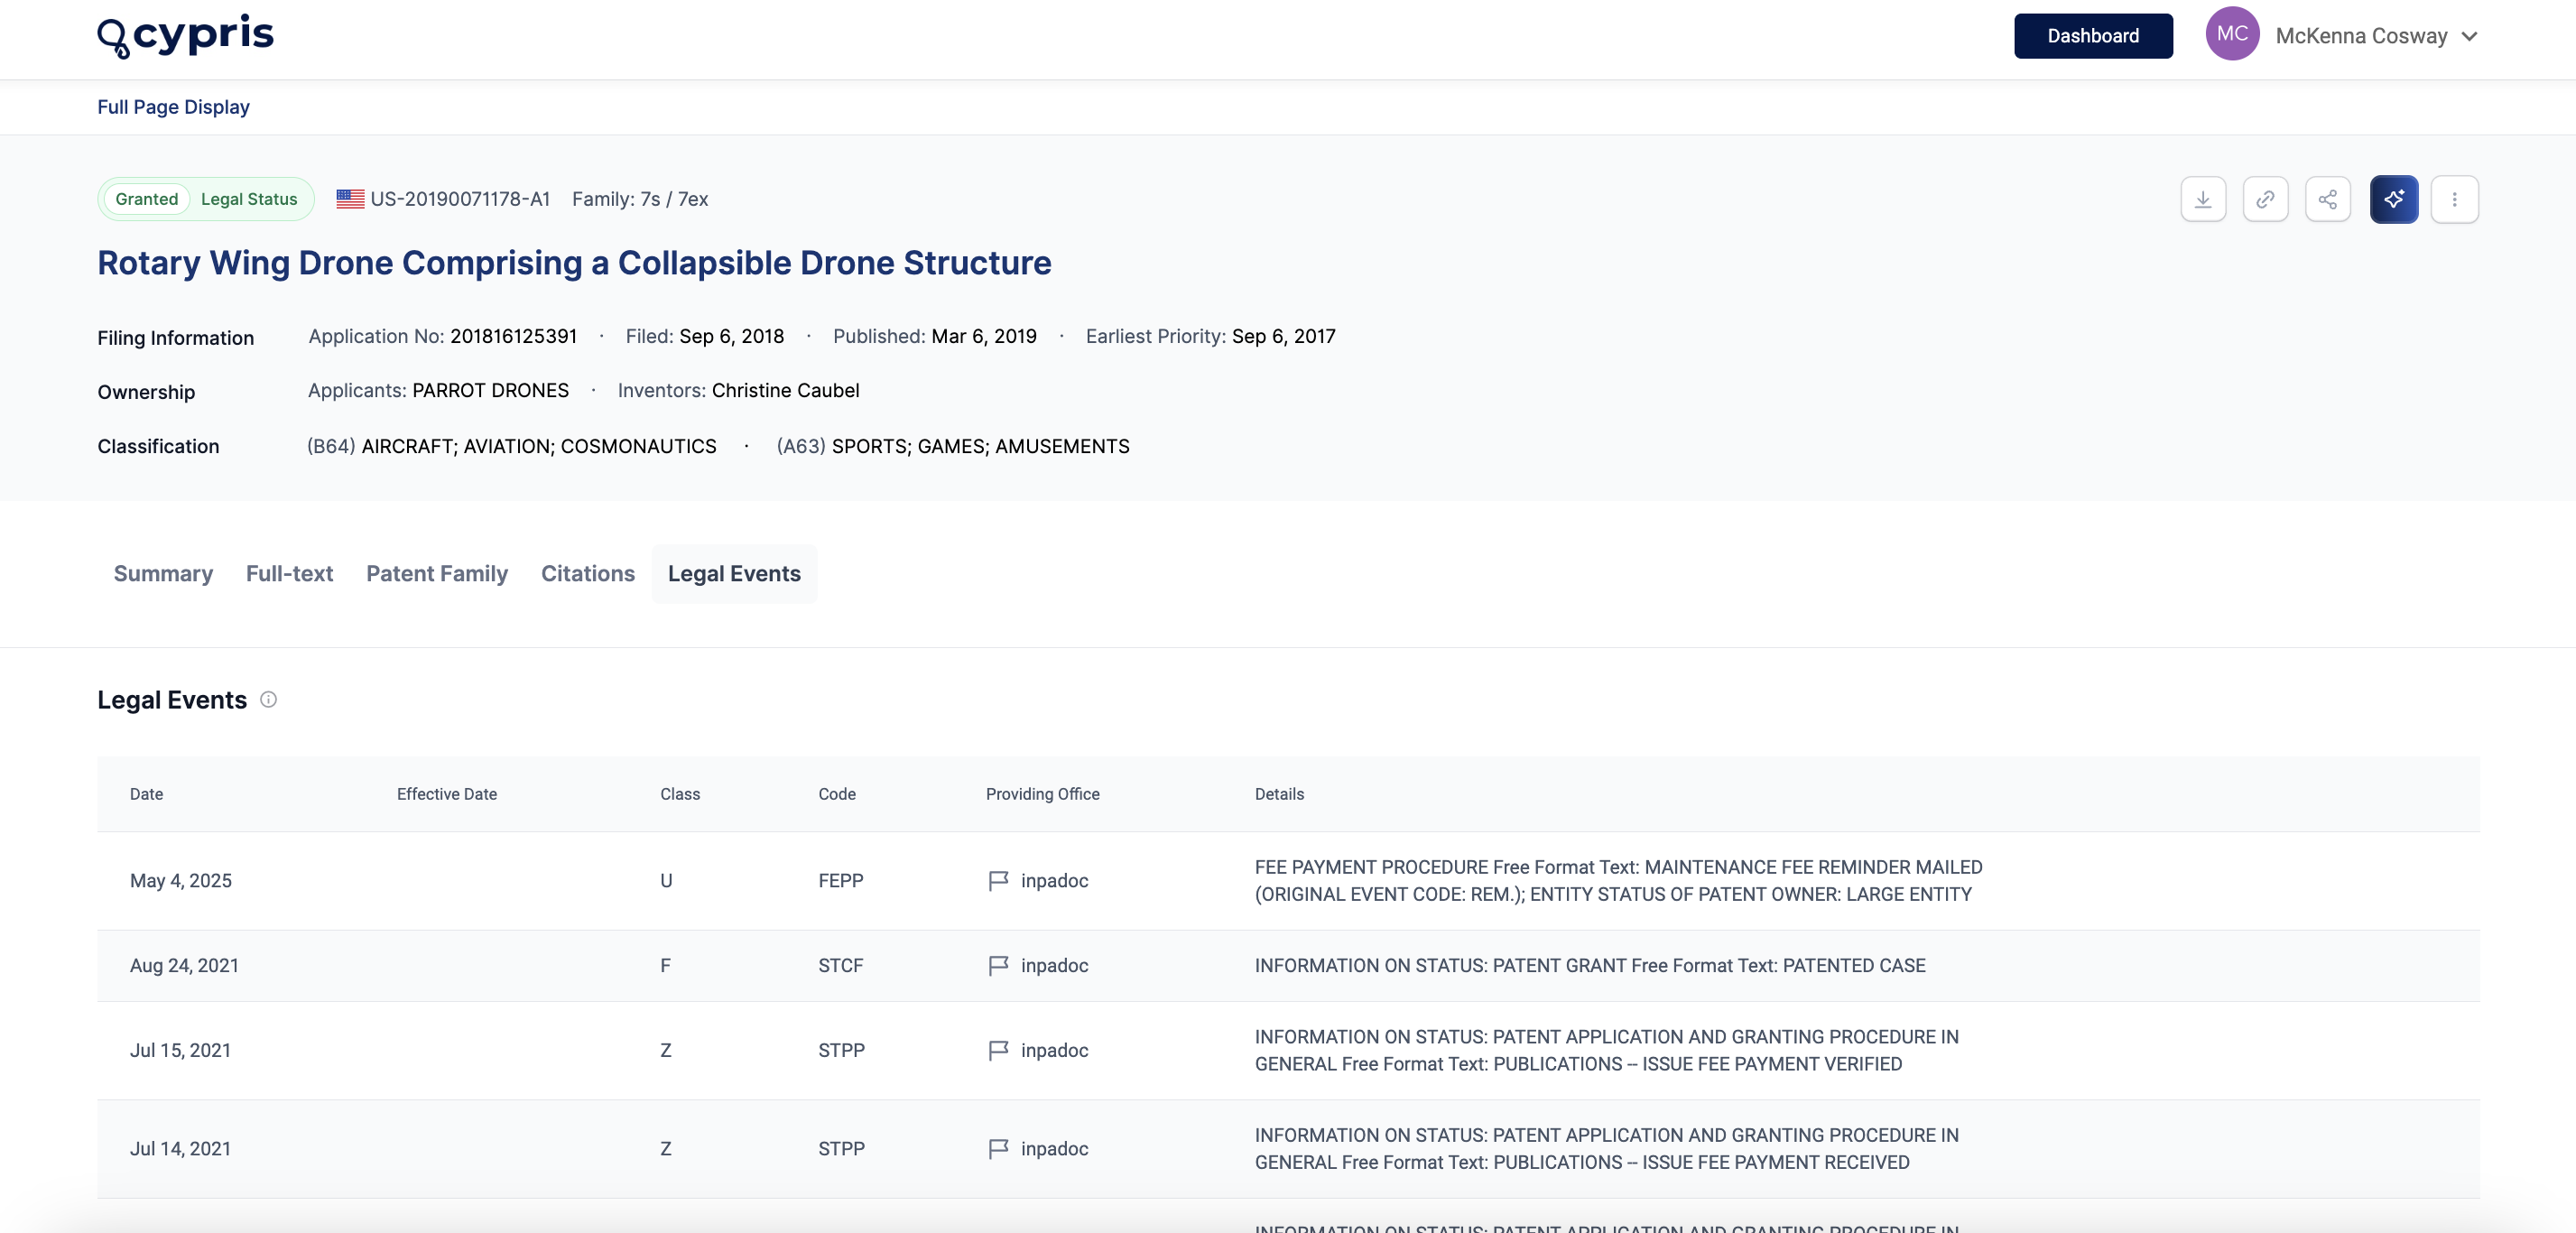2576x1233 pixels.
Task: Click inventor Christine Caubel
Action: [785, 391]
